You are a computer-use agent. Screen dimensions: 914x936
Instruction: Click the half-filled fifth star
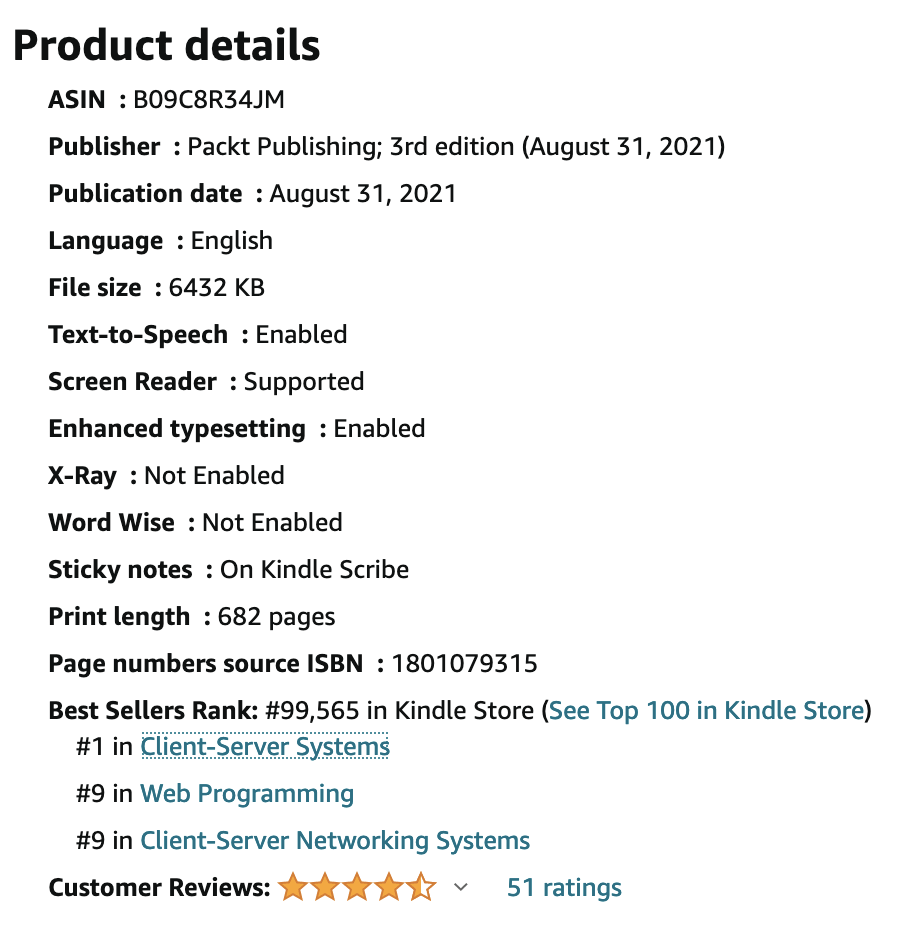click(421, 886)
